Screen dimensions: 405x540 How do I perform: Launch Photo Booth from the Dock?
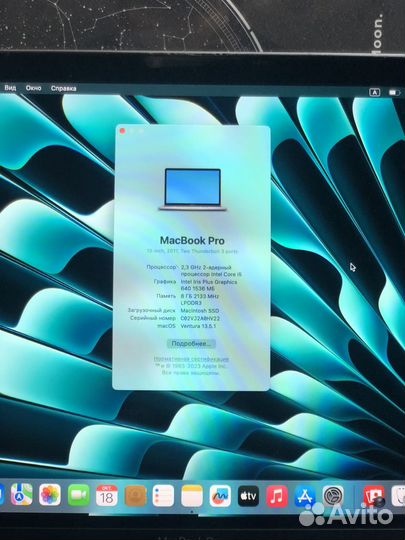click(x=374, y=496)
